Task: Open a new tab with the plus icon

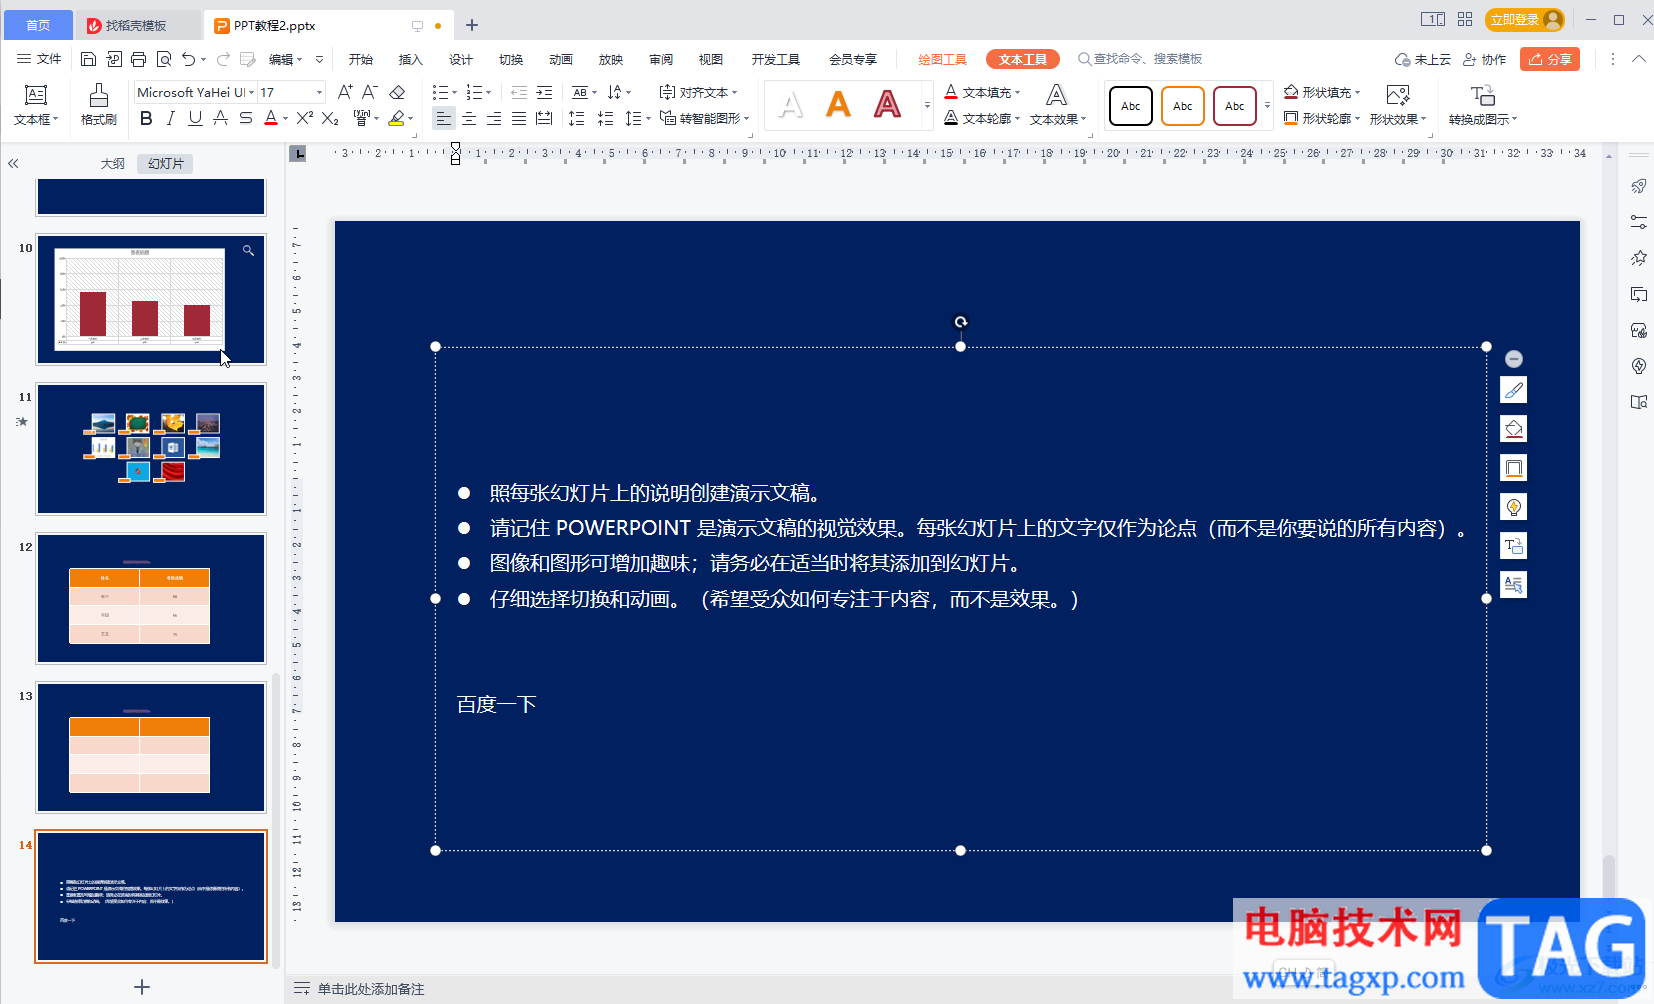Action: click(x=472, y=25)
